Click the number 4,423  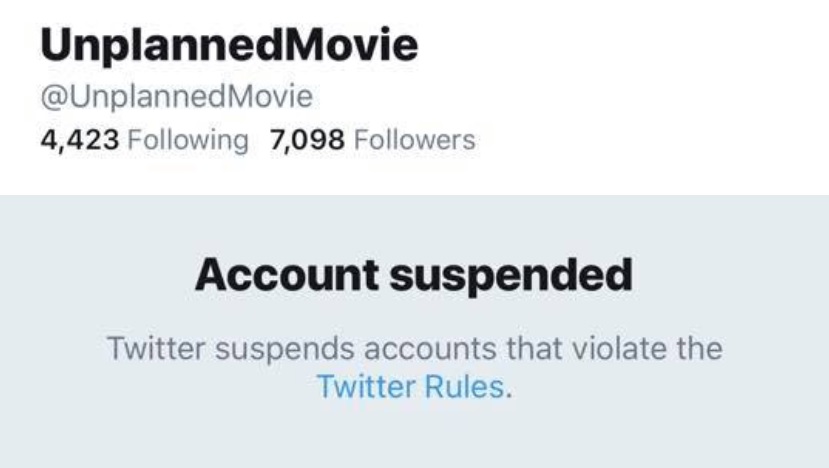pos(79,140)
